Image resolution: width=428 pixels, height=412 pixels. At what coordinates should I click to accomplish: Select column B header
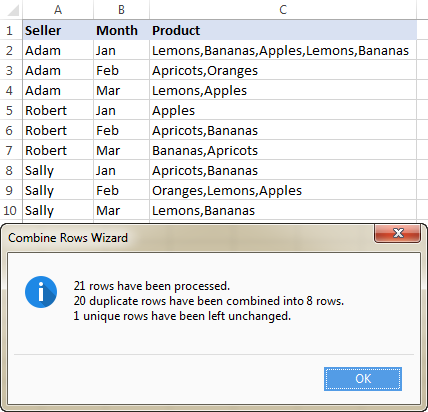point(121,10)
